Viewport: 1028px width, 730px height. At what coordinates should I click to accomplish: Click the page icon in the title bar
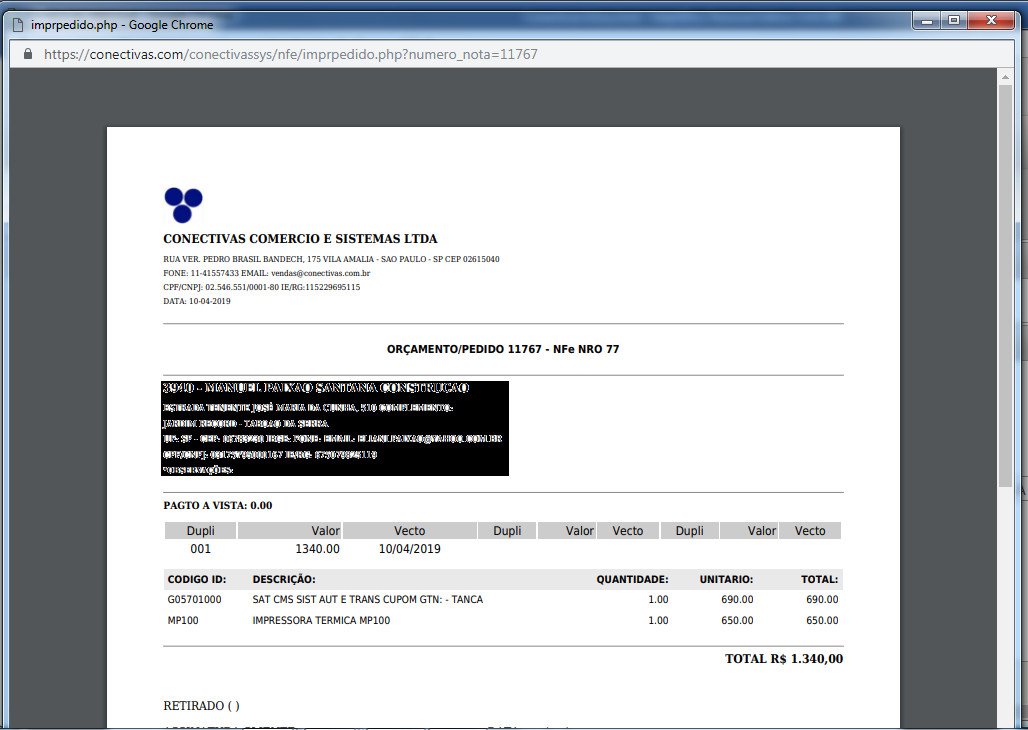pyautogui.click(x=17, y=24)
